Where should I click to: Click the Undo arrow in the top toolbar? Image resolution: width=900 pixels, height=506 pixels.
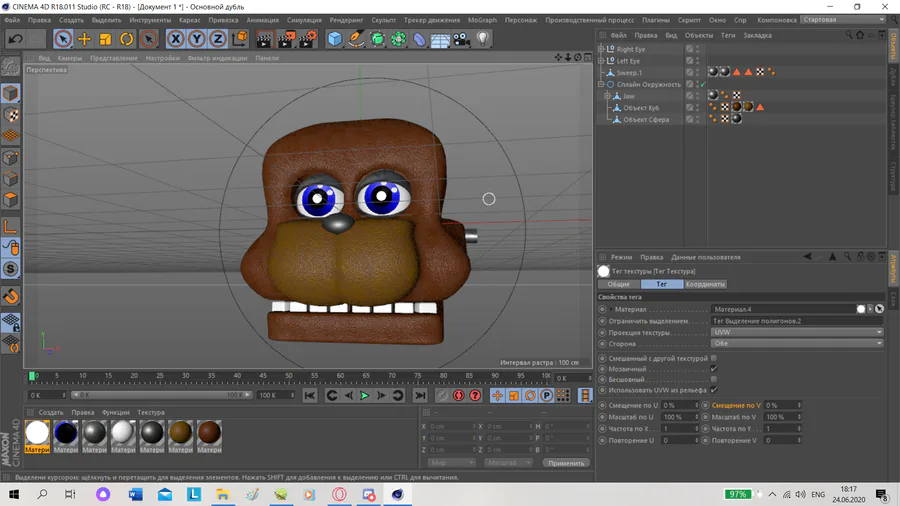coord(15,39)
